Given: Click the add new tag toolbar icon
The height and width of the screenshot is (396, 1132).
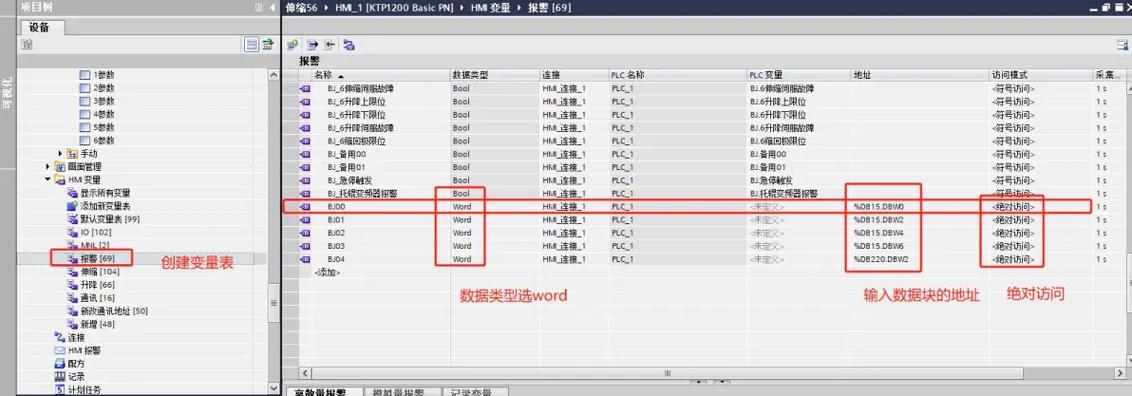Looking at the screenshot, I should 292,45.
